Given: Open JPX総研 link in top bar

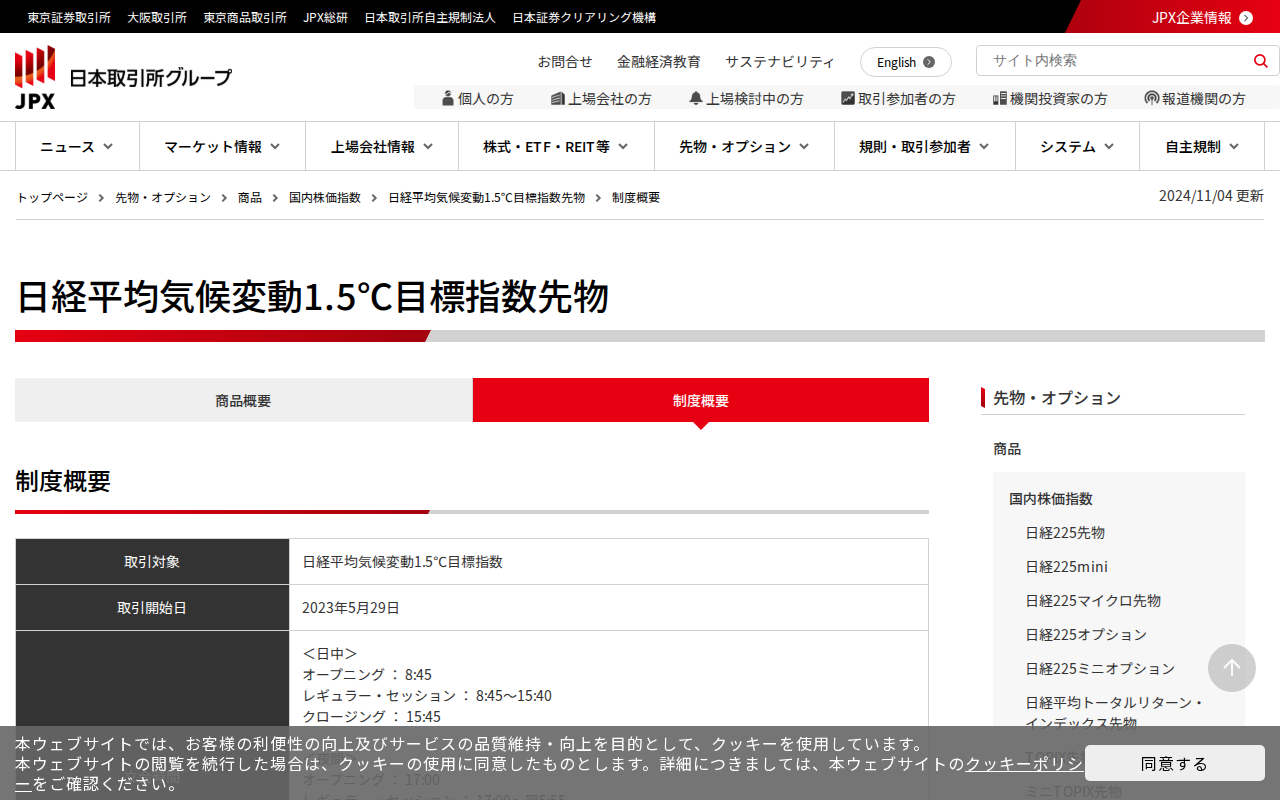Looking at the screenshot, I should (x=326, y=17).
